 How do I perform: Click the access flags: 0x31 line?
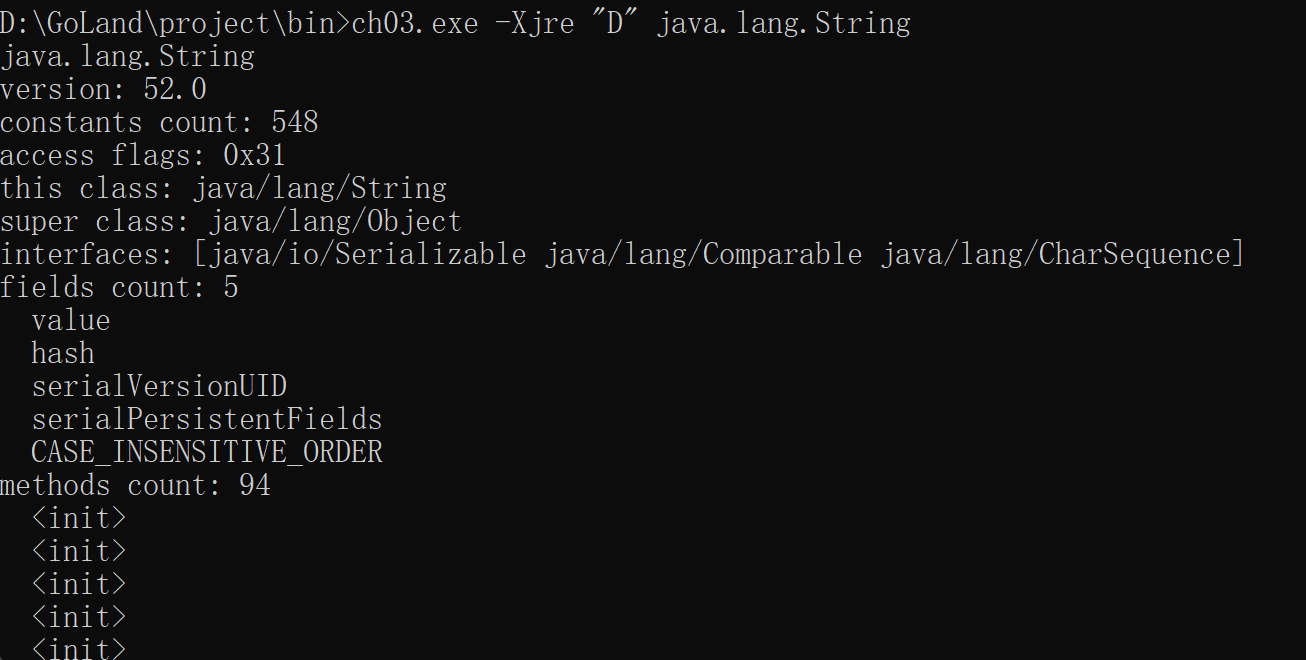click(144, 156)
